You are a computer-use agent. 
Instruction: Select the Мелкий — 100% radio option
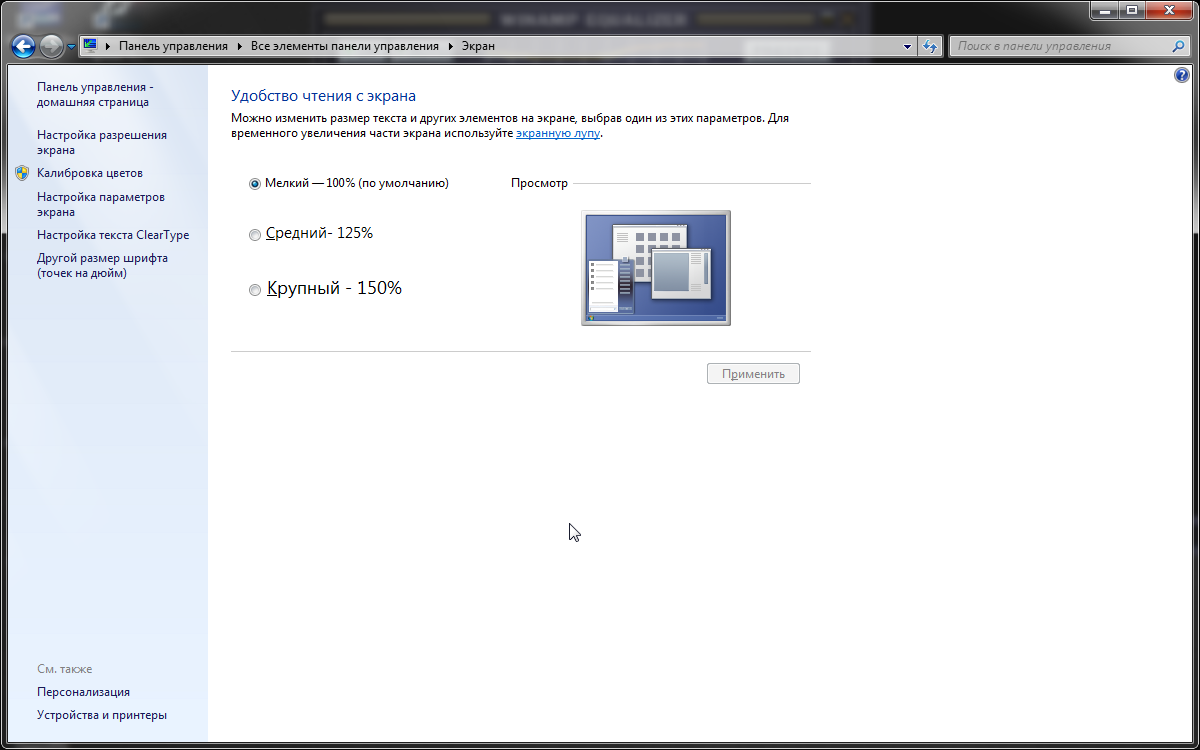[255, 184]
